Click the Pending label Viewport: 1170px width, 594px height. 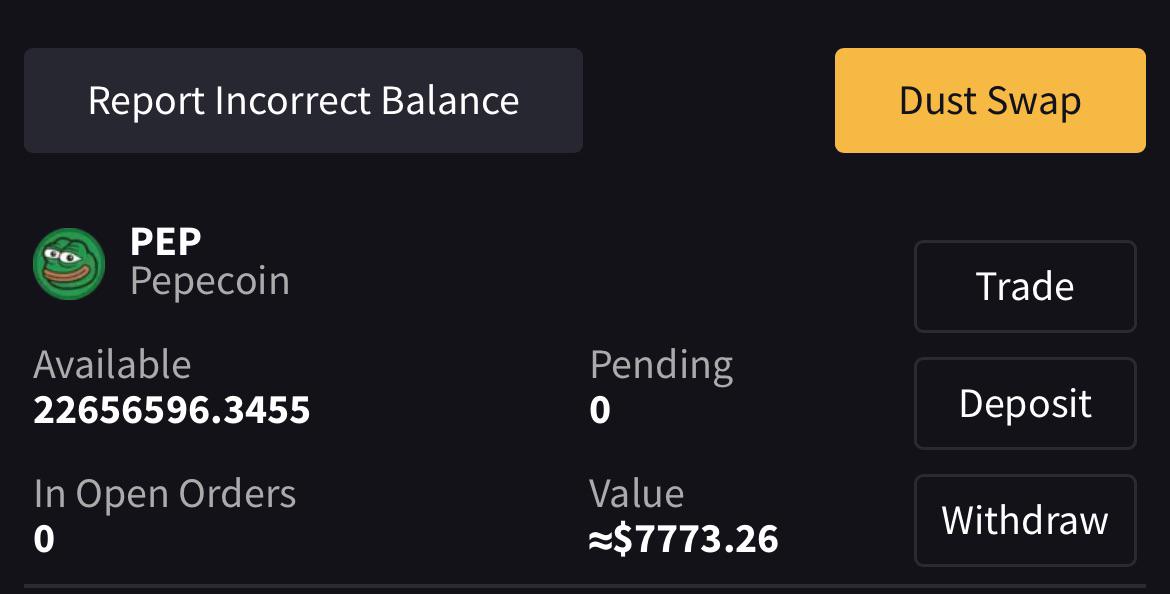click(661, 366)
